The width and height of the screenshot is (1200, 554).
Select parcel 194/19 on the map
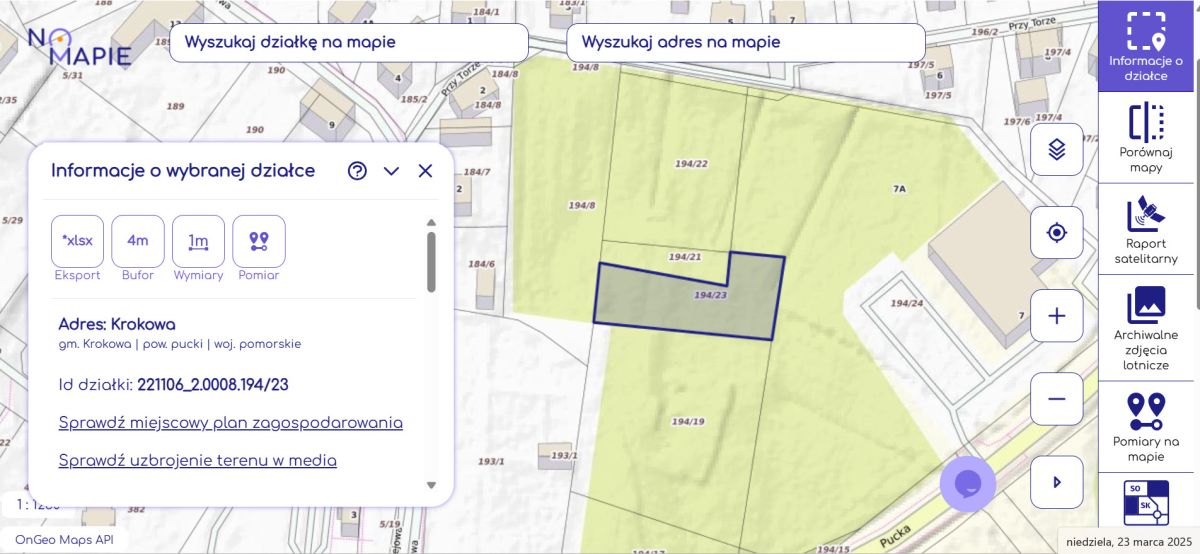[689, 422]
